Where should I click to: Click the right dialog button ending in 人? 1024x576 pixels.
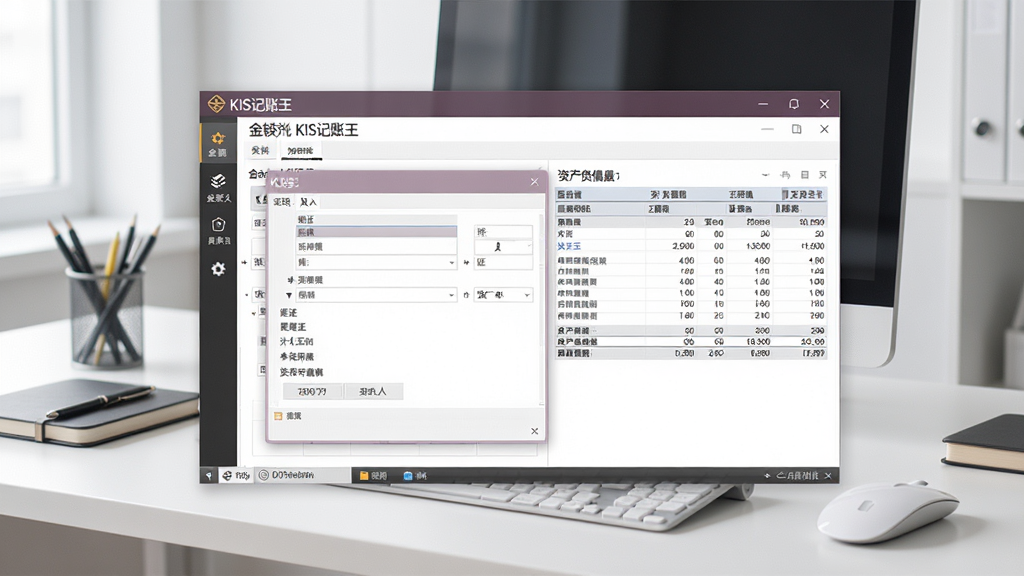coord(373,391)
